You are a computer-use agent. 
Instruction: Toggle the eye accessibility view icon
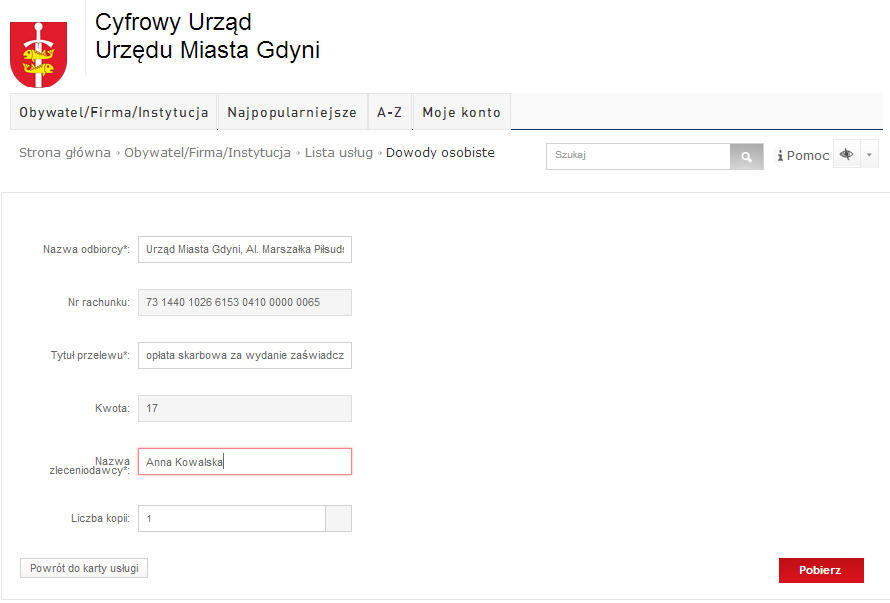click(847, 155)
